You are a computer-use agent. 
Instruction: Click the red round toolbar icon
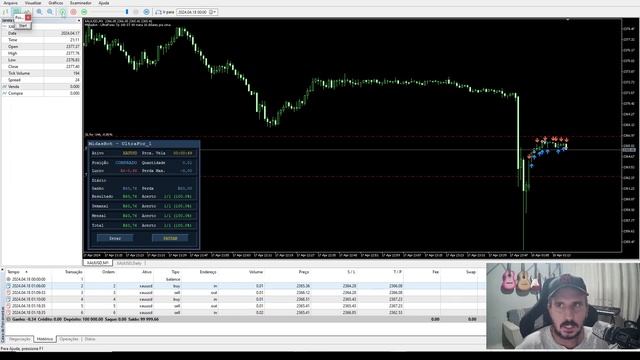point(73,12)
